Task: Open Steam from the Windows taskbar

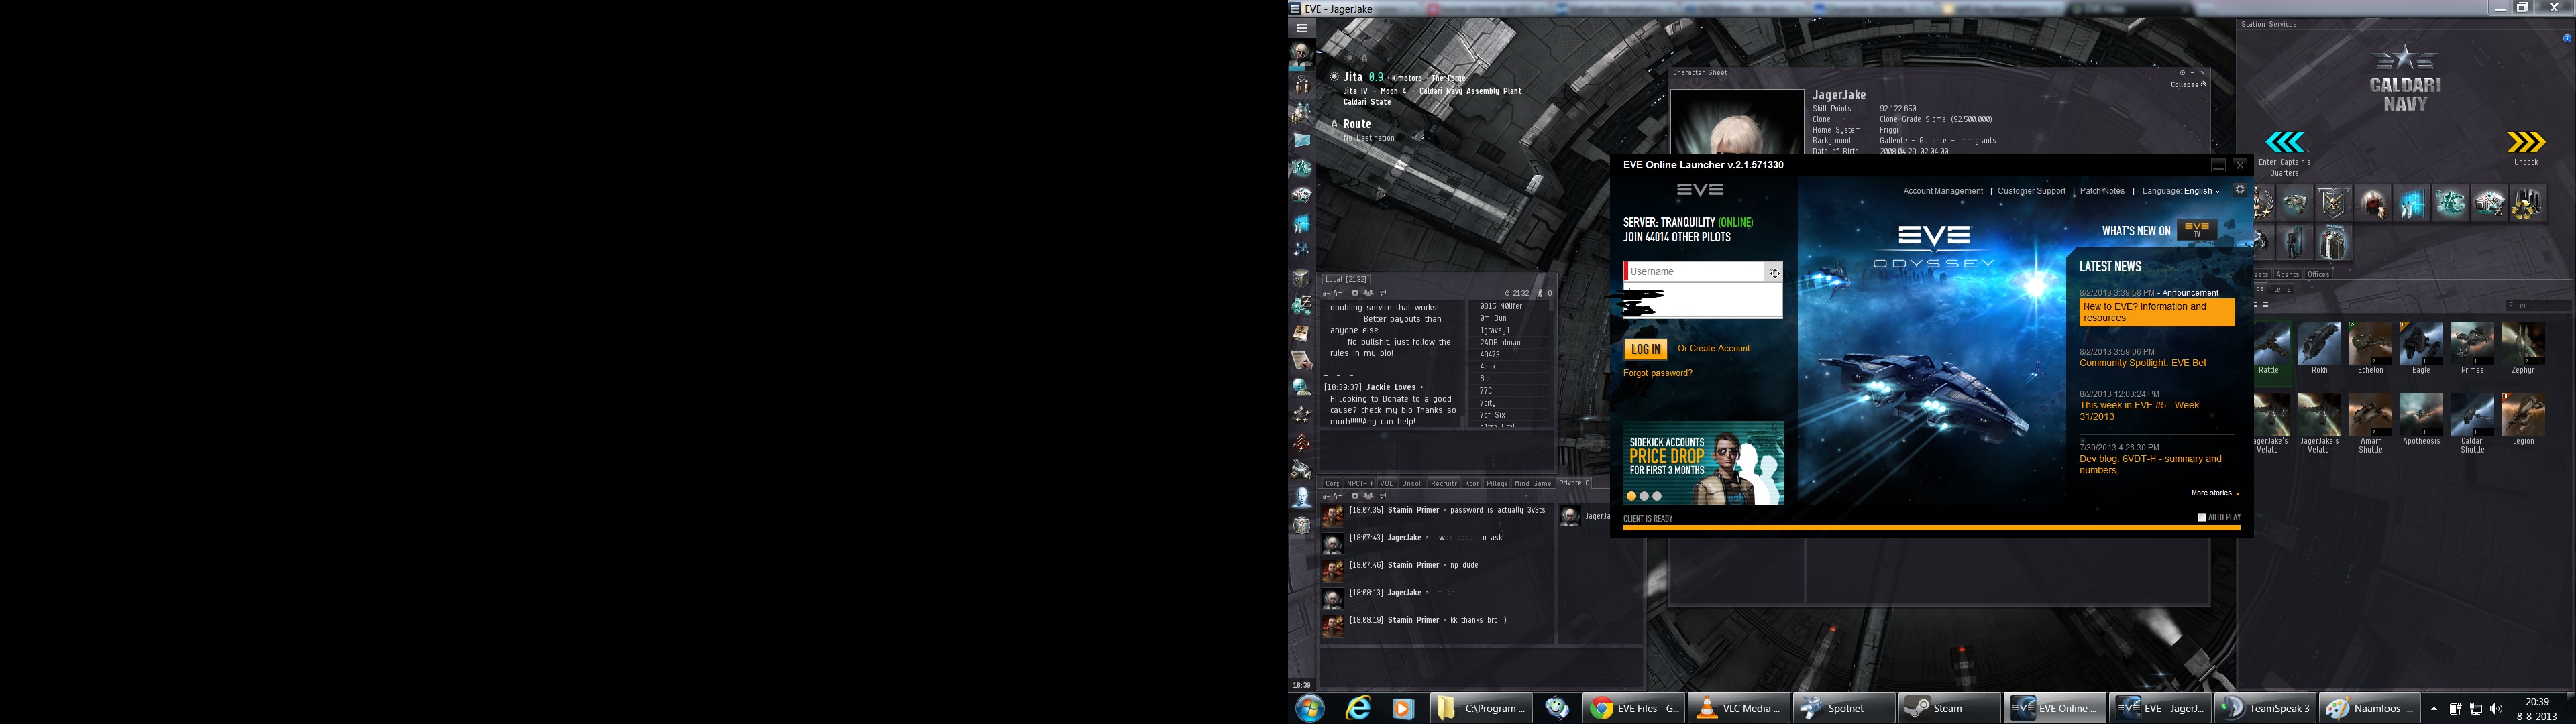Action: pos(1949,708)
